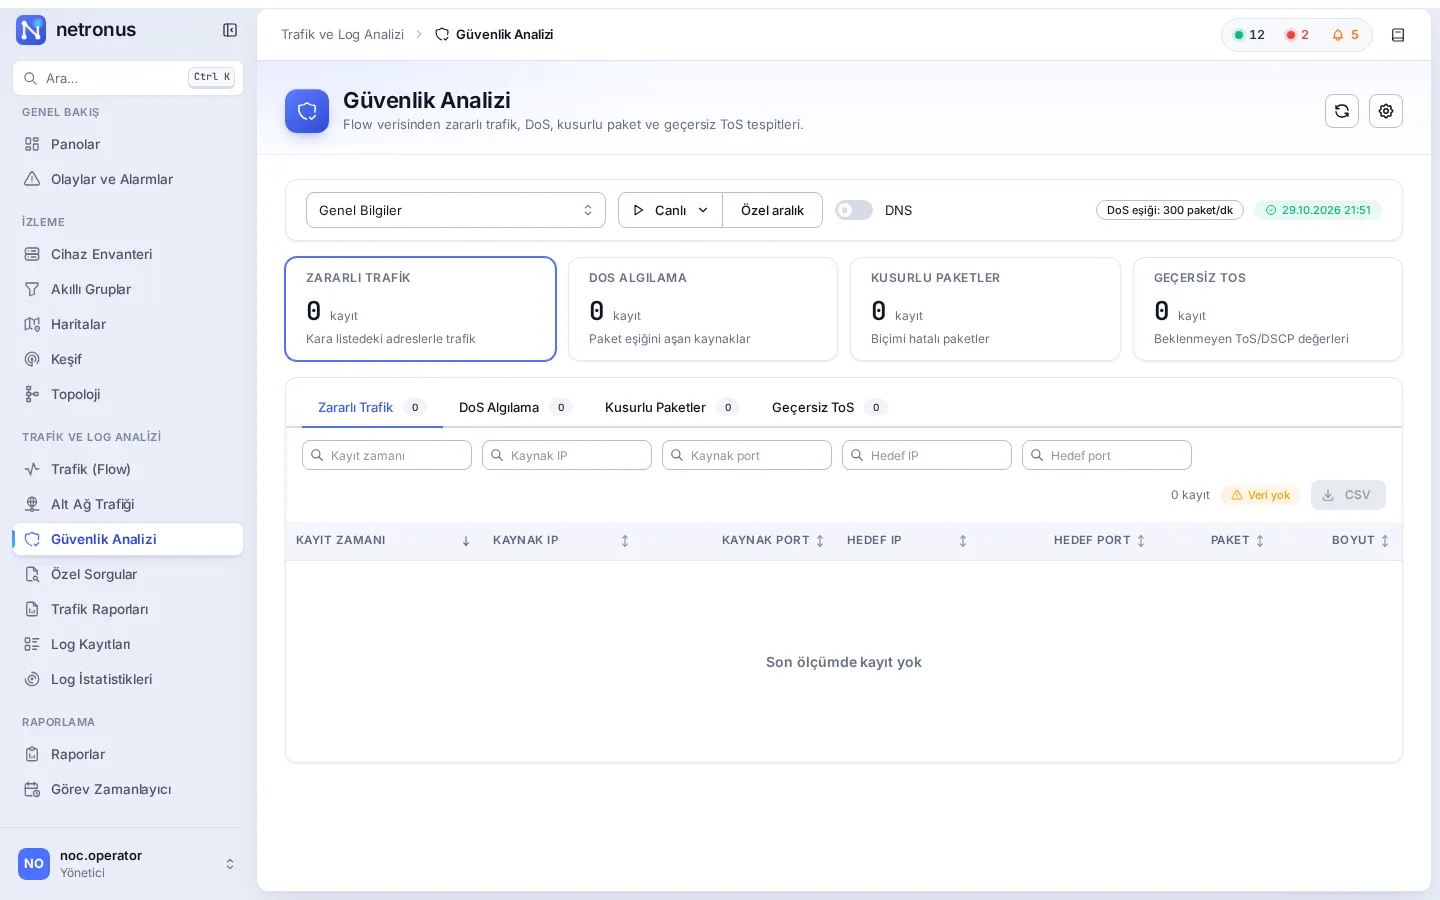Click the Kayıt zamanı filter field
The width and height of the screenshot is (1440, 900).
click(x=387, y=455)
